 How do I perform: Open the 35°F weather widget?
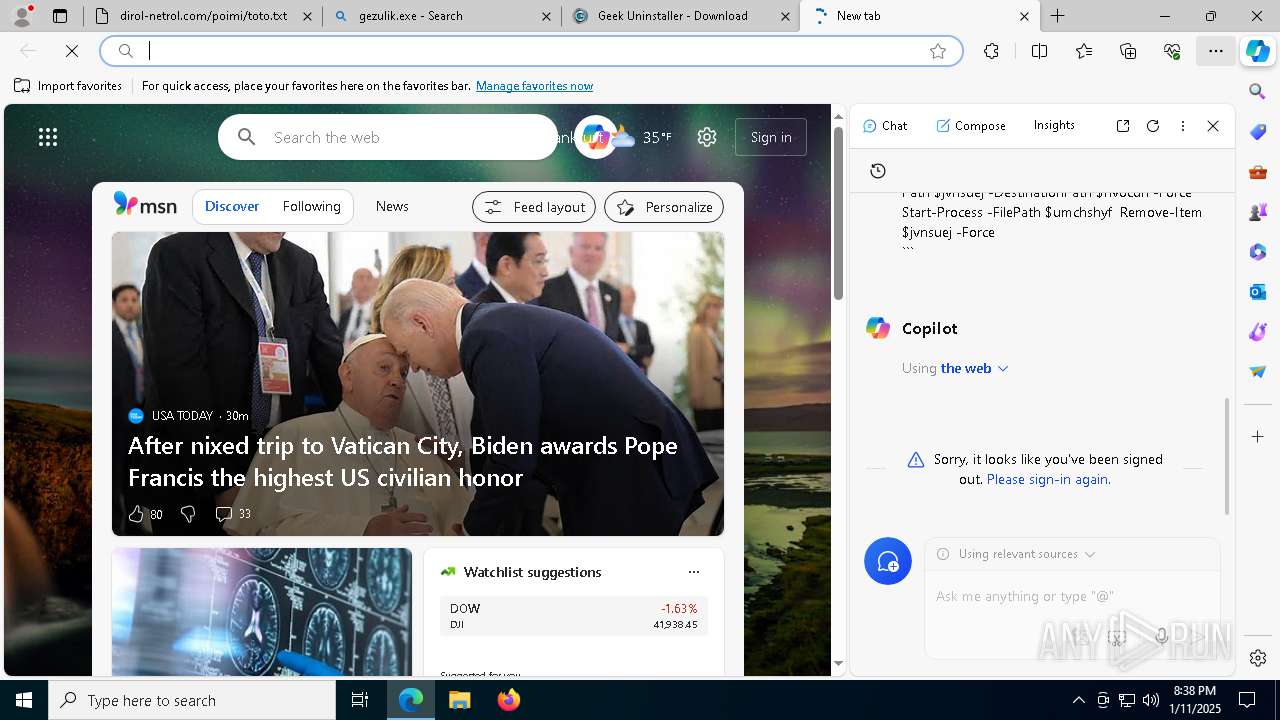point(641,137)
